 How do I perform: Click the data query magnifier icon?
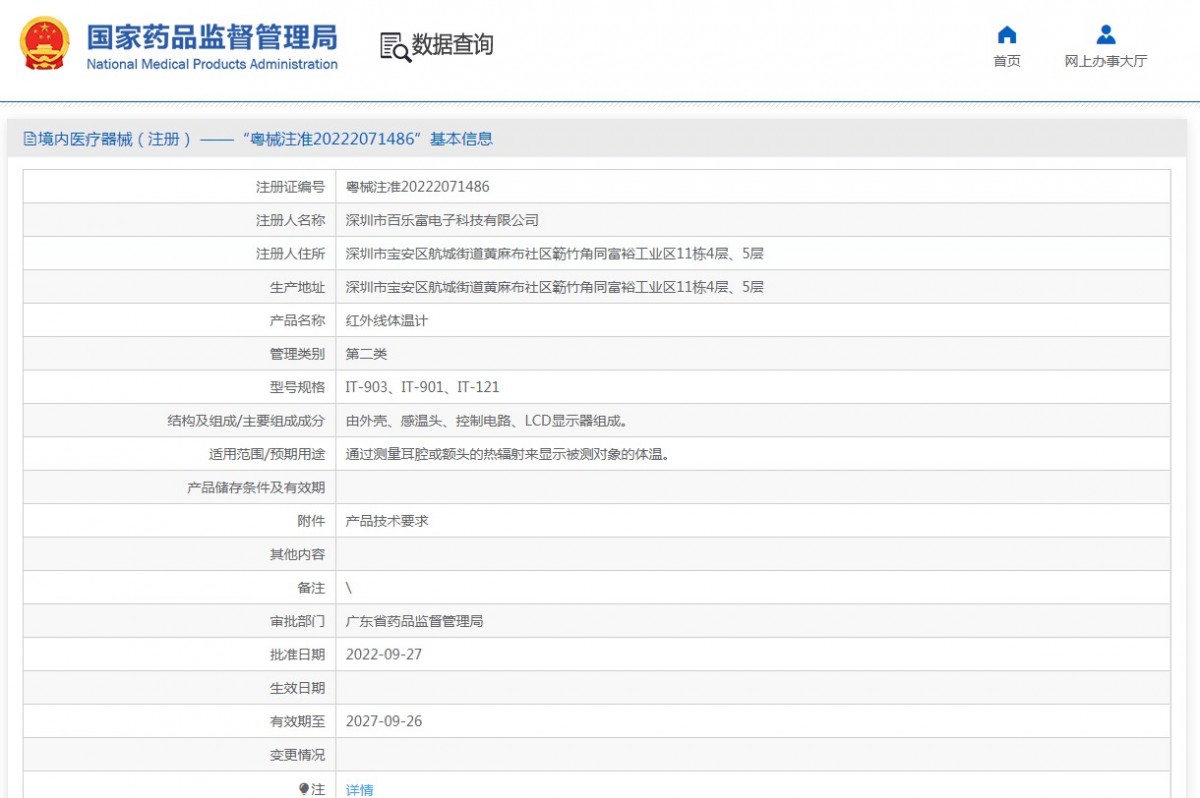395,46
